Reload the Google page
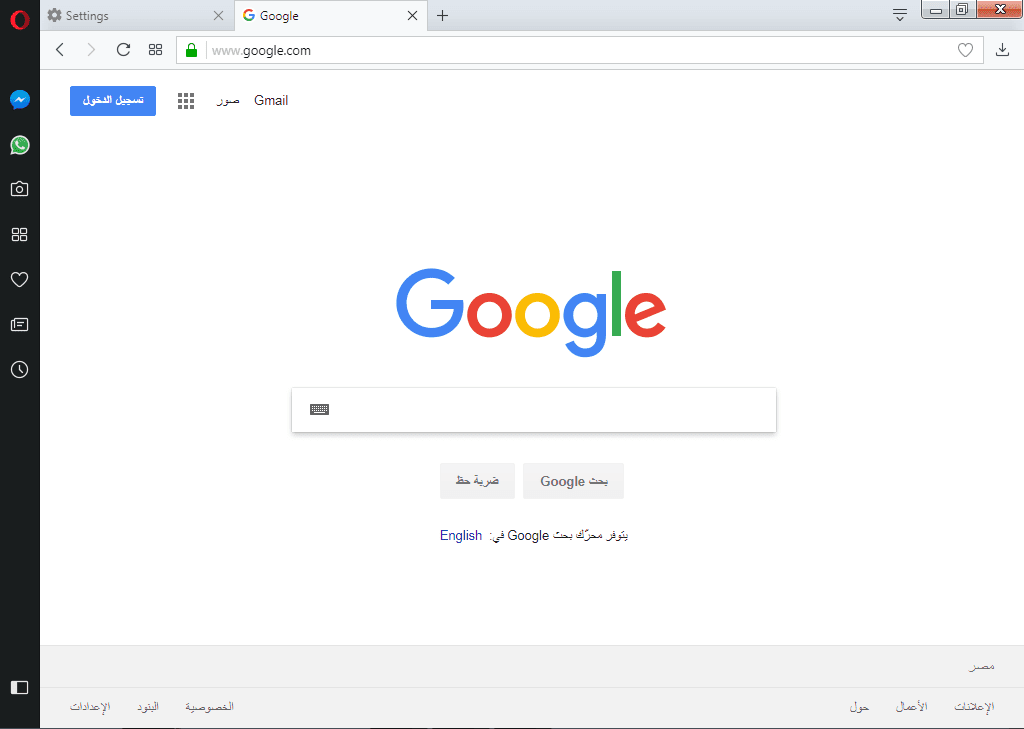1024x729 pixels. click(123, 50)
